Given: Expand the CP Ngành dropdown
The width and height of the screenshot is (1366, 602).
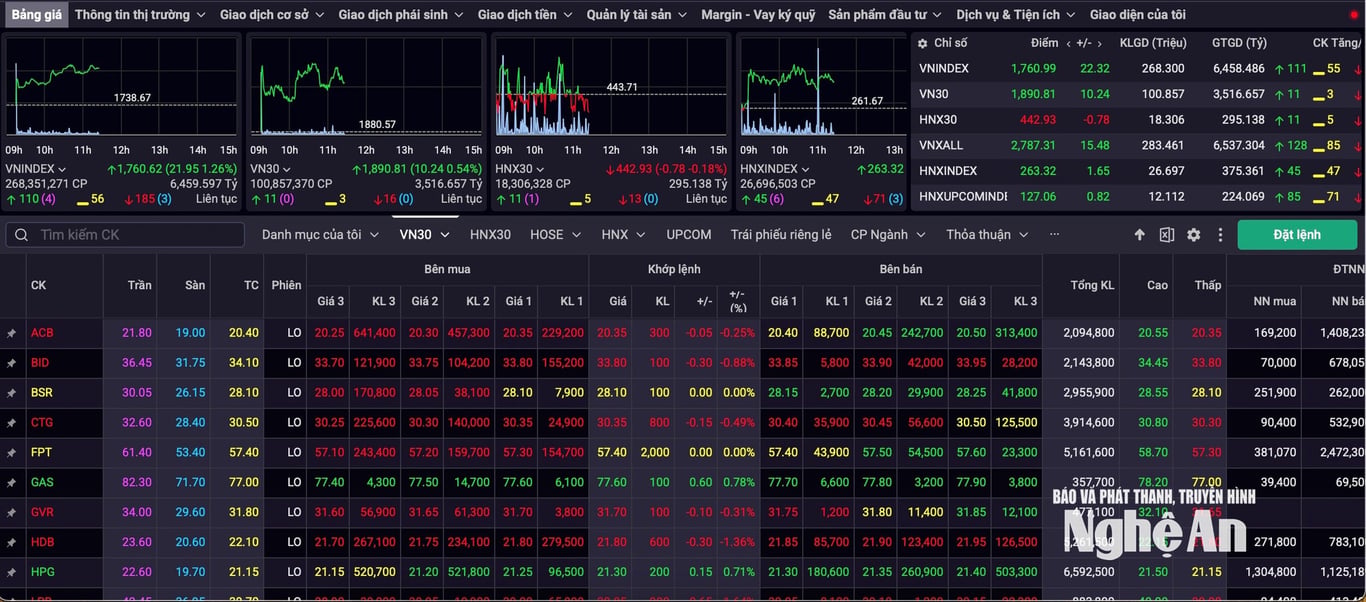Looking at the screenshot, I should (888, 235).
